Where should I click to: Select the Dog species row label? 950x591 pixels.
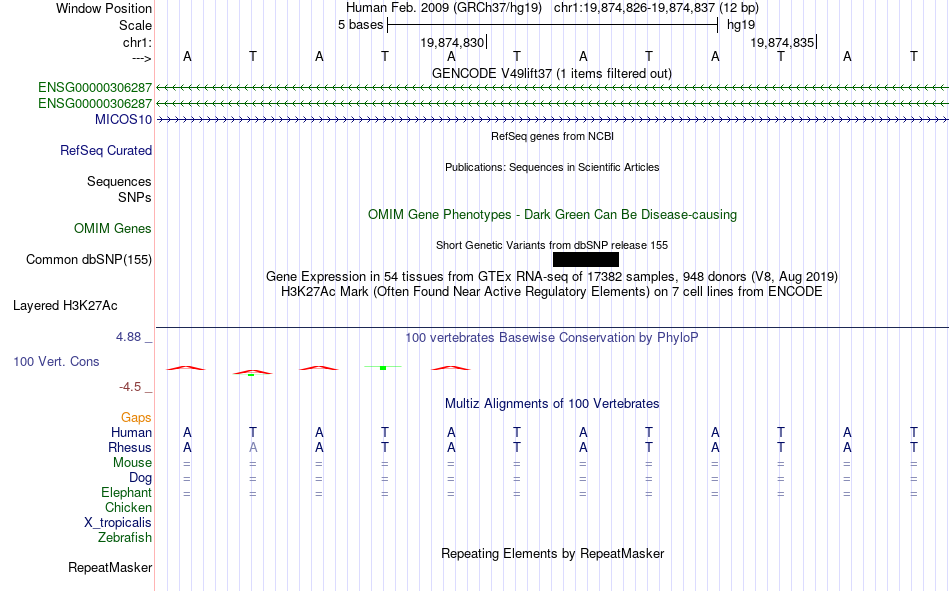pos(140,478)
